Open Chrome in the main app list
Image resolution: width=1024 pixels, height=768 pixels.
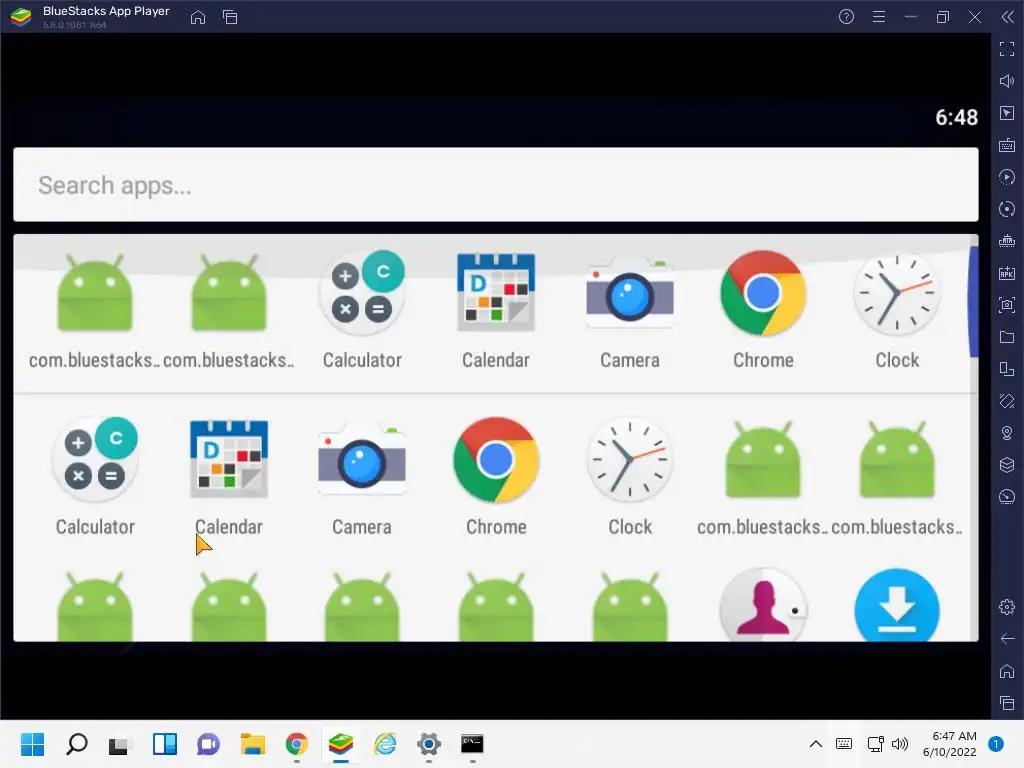point(496,477)
